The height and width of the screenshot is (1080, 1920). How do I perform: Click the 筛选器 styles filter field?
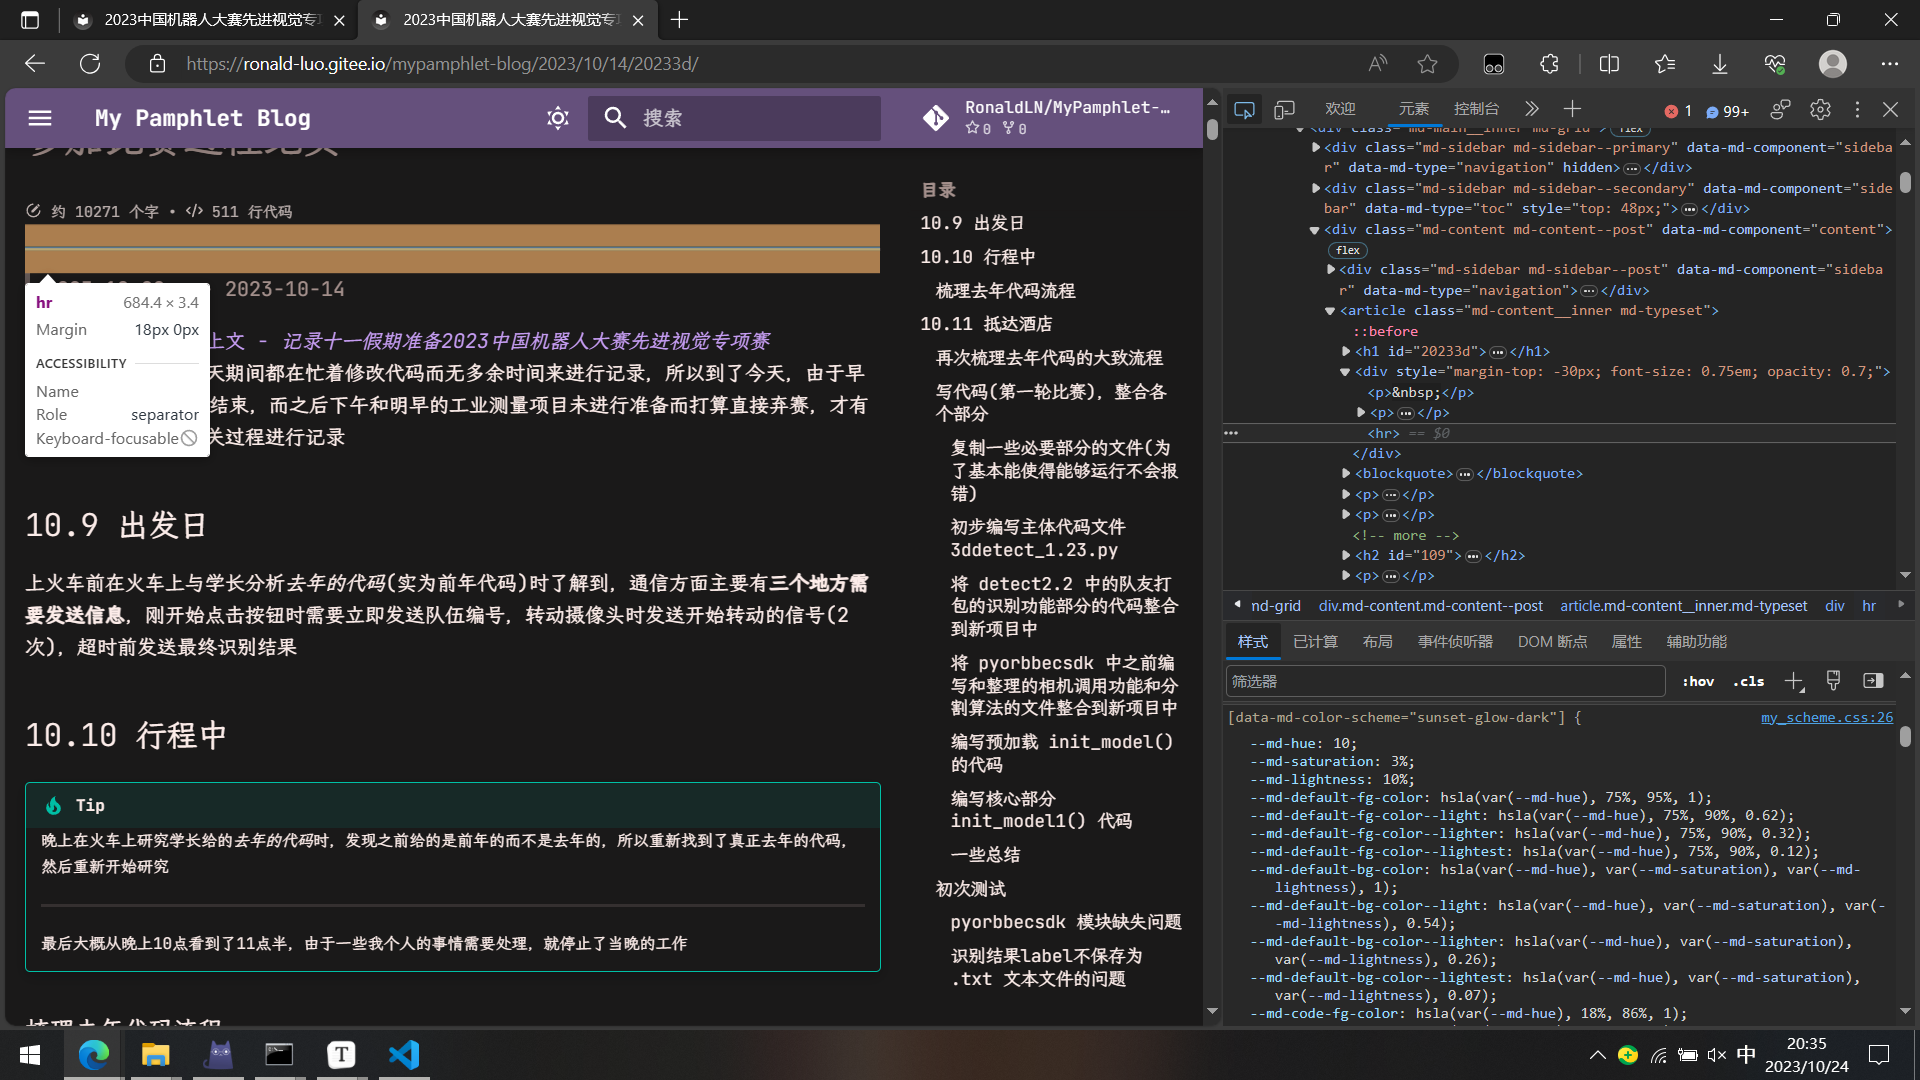tap(1445, 682)
